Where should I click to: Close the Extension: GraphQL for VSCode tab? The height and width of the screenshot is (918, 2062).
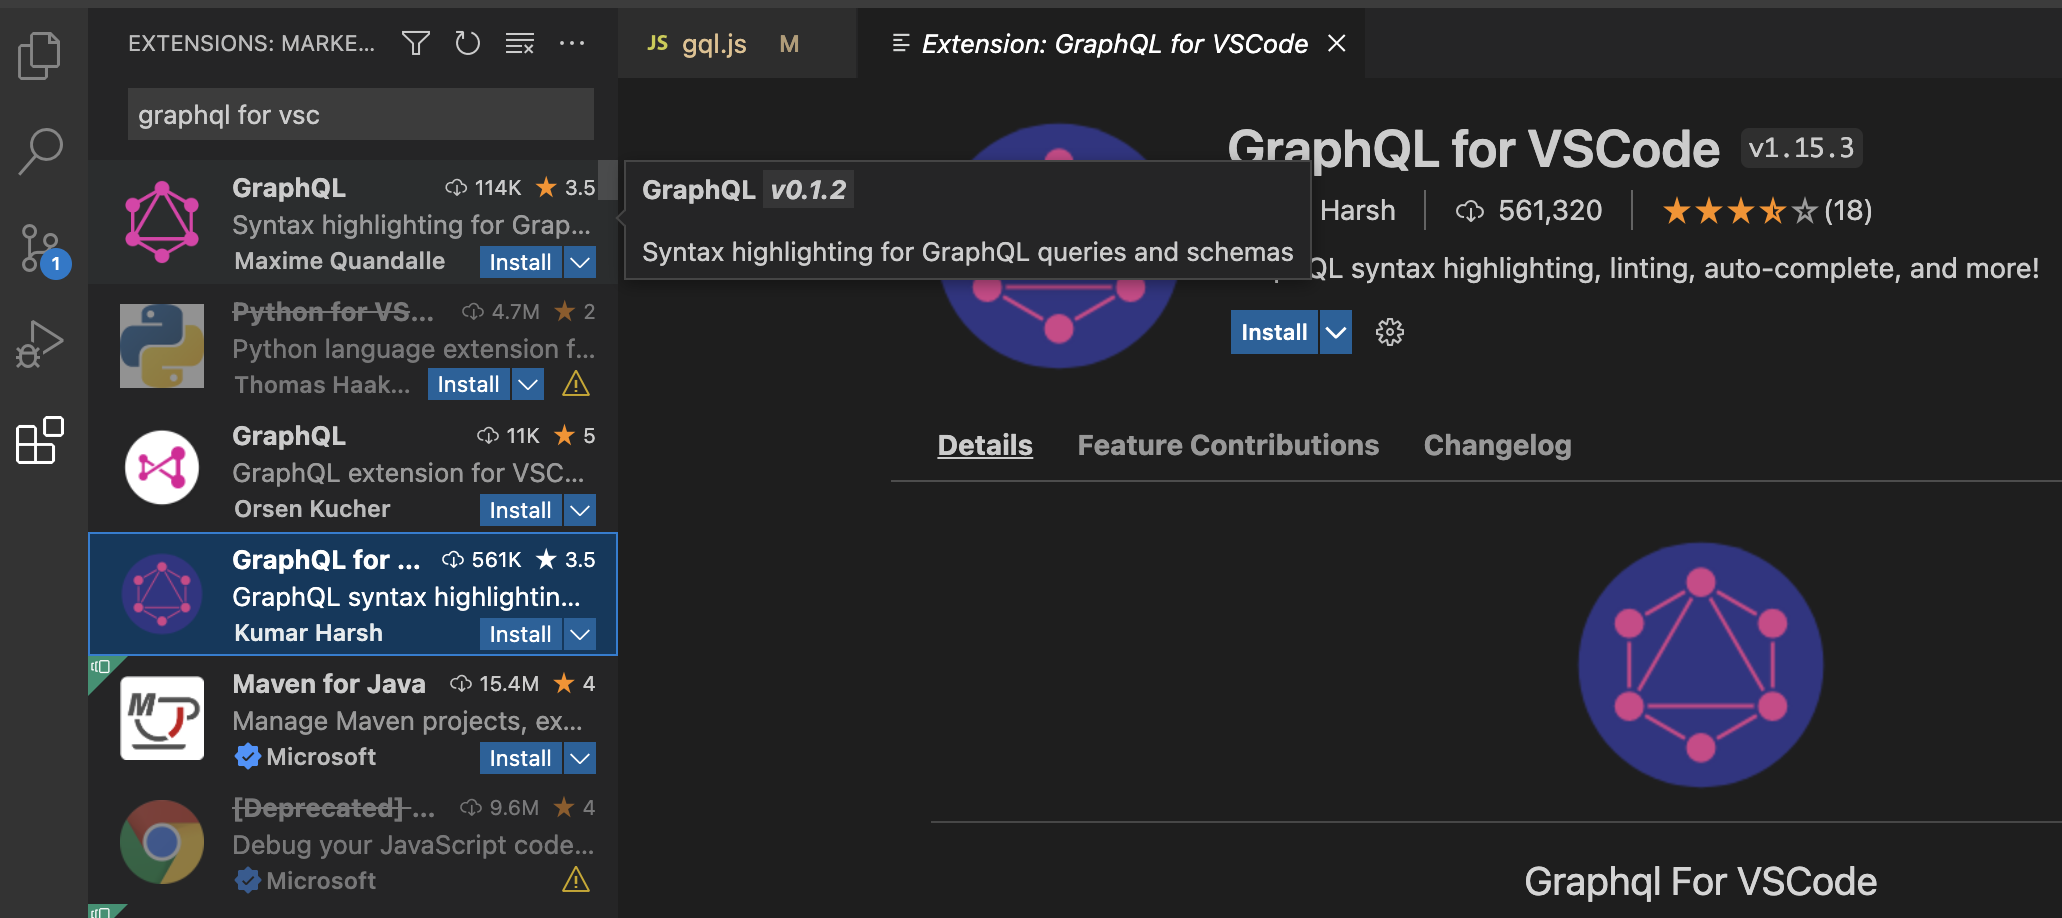click(1337, 43)
